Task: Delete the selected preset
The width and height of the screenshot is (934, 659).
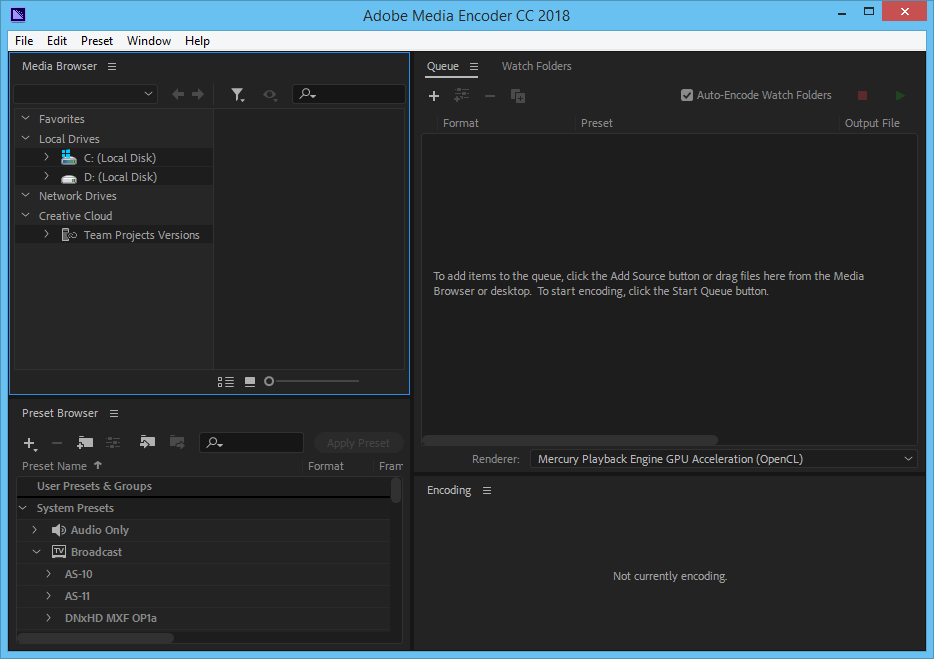Action: (57, 443)
